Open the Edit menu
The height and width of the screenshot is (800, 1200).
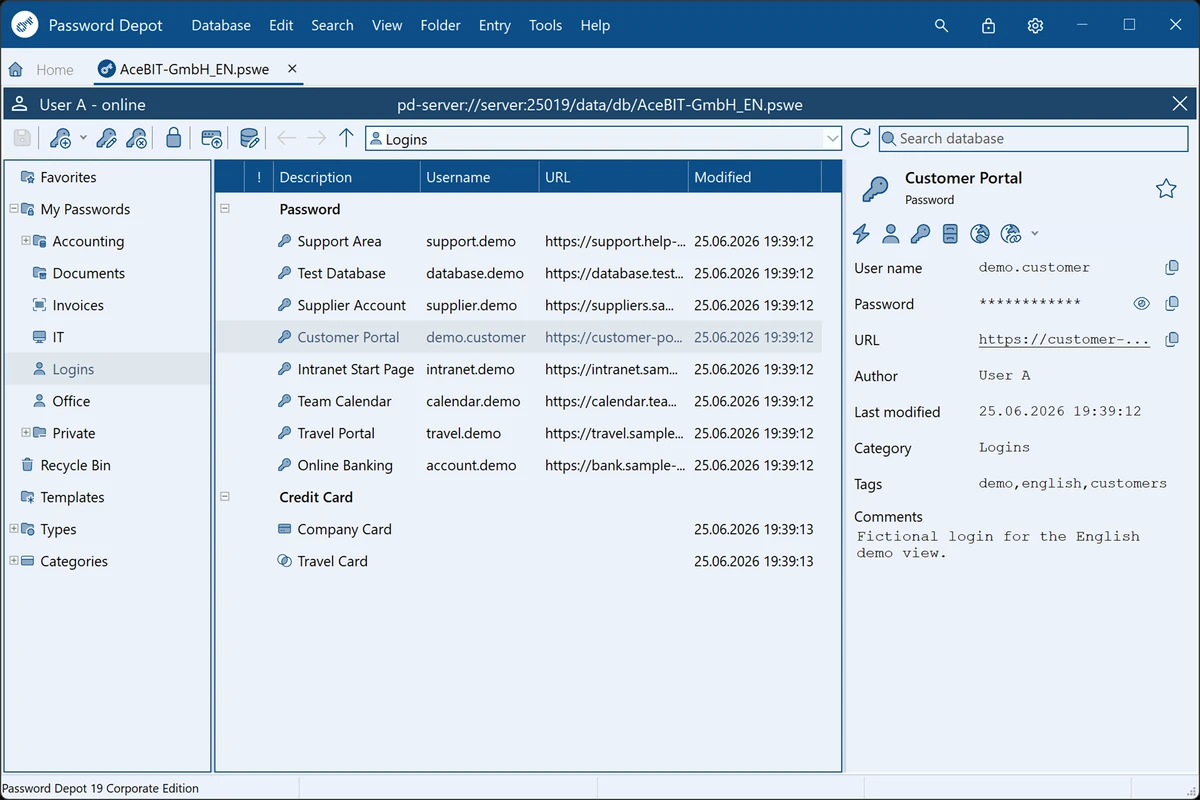tap(281, 26)
